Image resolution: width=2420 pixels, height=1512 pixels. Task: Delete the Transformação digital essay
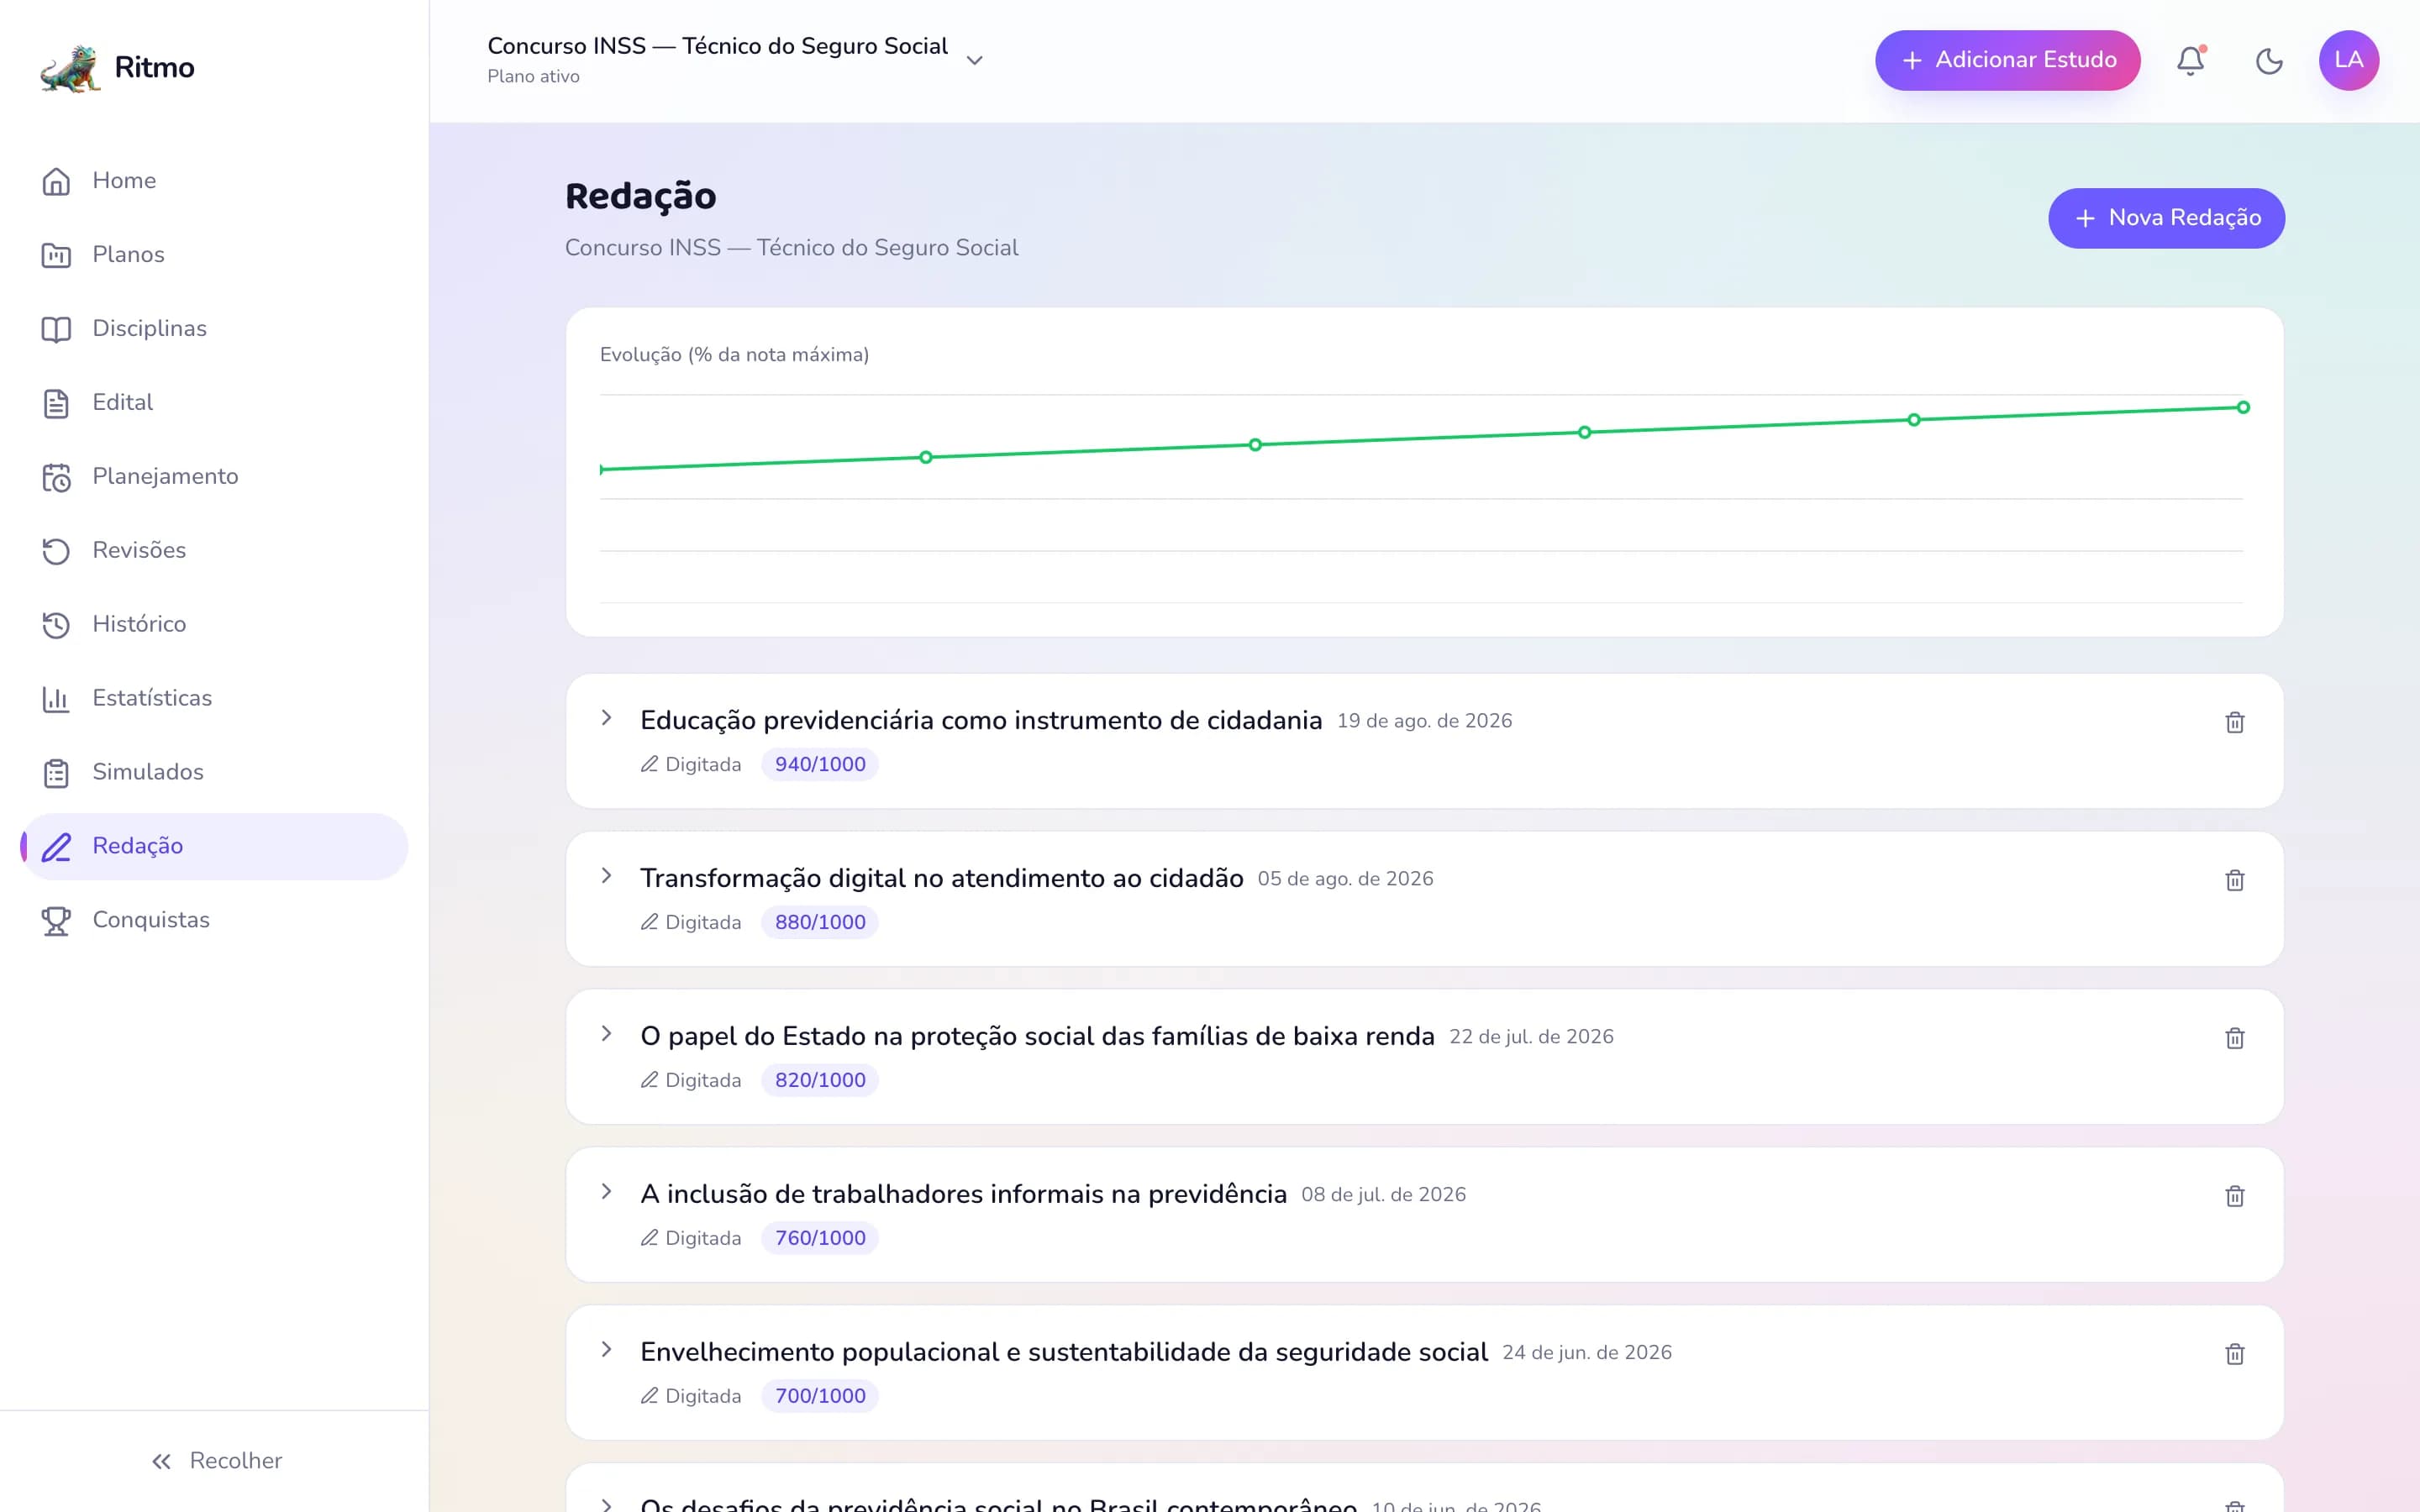pos(2234,880)
